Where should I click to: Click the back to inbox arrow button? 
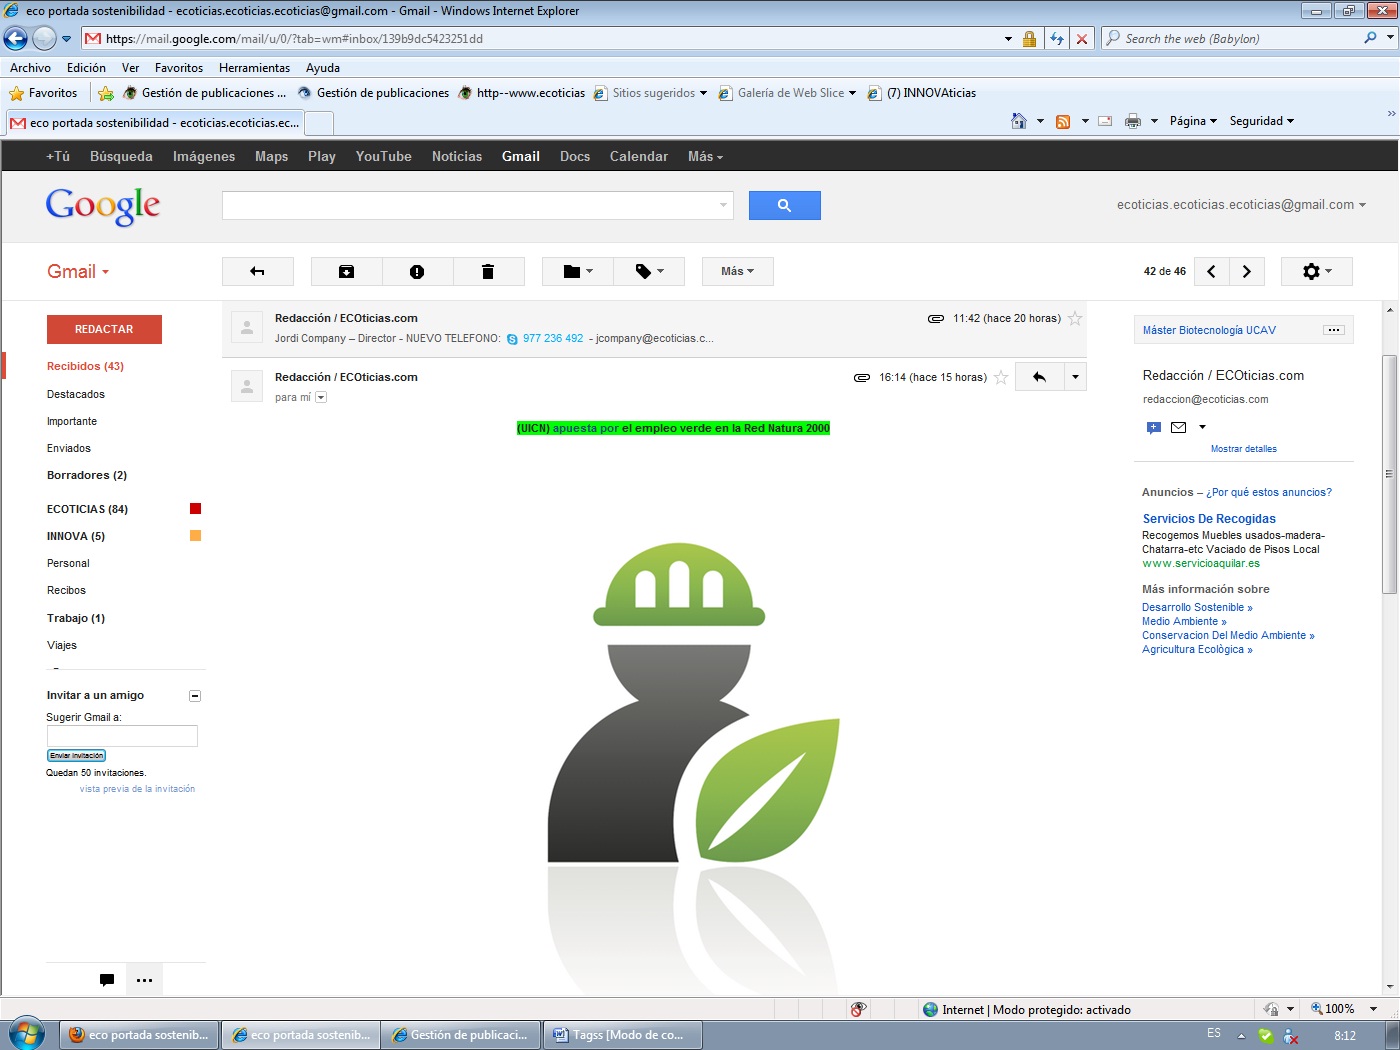click(x=257, y=272)
